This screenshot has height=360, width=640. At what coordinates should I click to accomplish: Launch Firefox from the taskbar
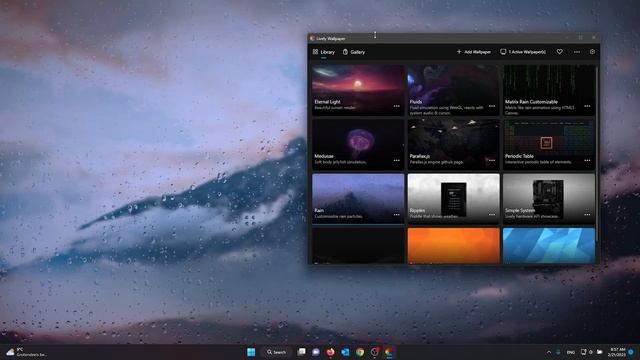pyautogui.click(x=330, y=352)
